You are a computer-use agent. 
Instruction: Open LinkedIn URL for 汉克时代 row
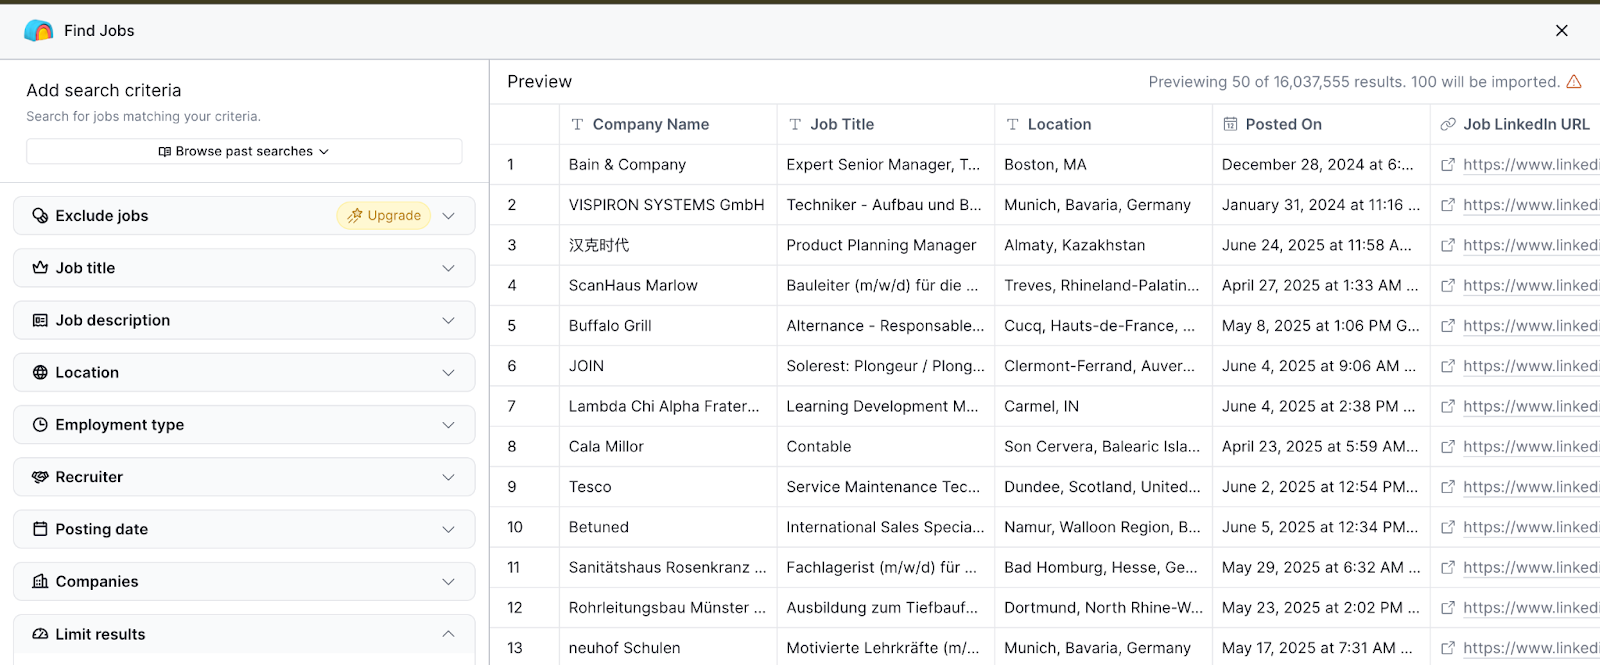click(x=1531, y=246)
